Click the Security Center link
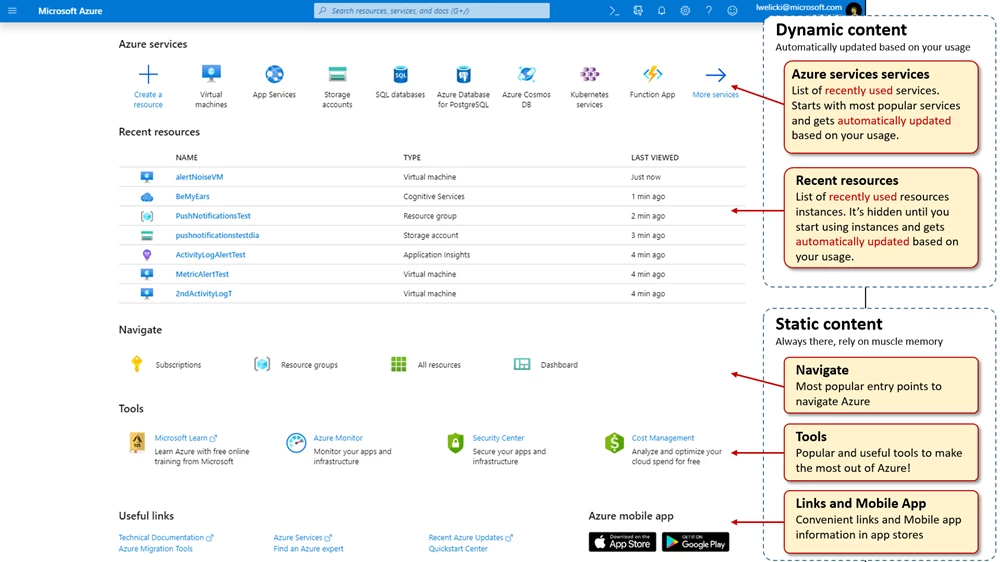This screenshot has height=562, width=1000. (498, 438)
